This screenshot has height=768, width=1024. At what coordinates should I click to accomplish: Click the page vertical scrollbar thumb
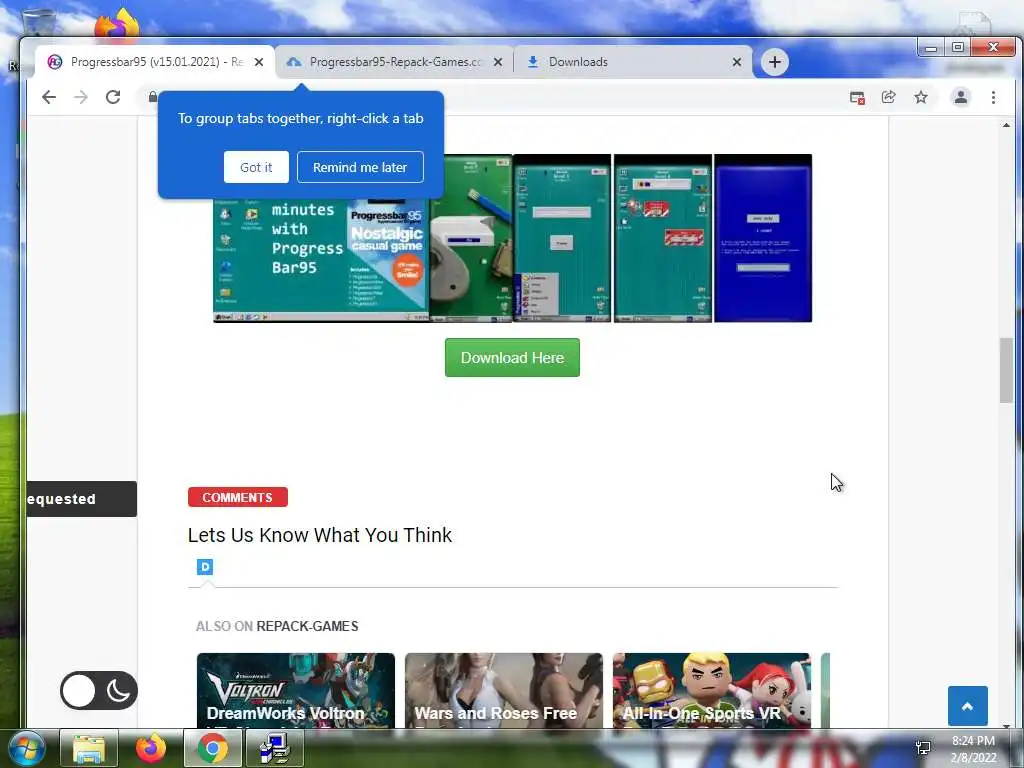(x=1006, y=370)
